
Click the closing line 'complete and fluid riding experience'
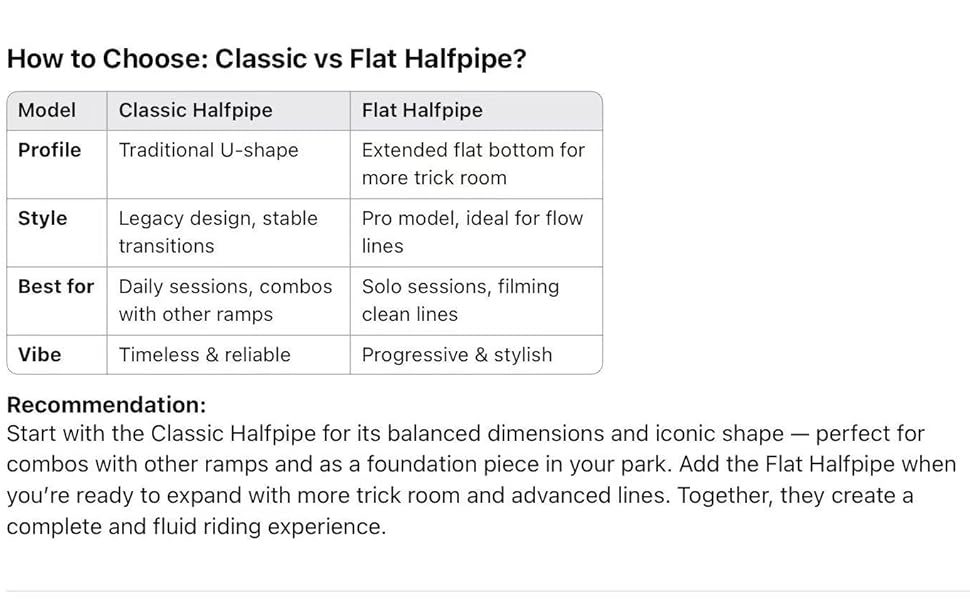[x=196, y=527]
